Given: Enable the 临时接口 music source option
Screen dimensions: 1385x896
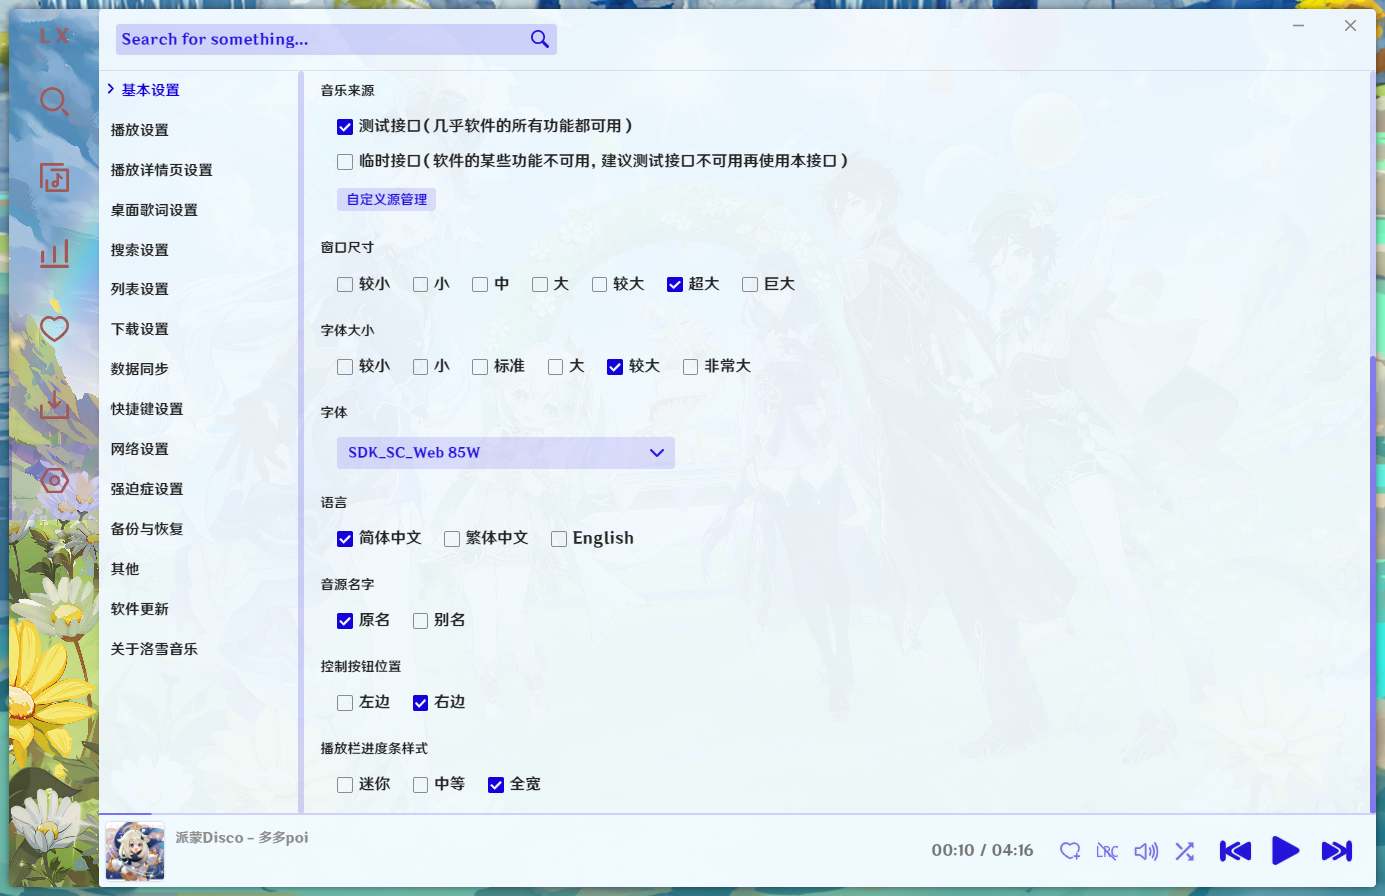Looking at the screenshot, I should [345, 161].
